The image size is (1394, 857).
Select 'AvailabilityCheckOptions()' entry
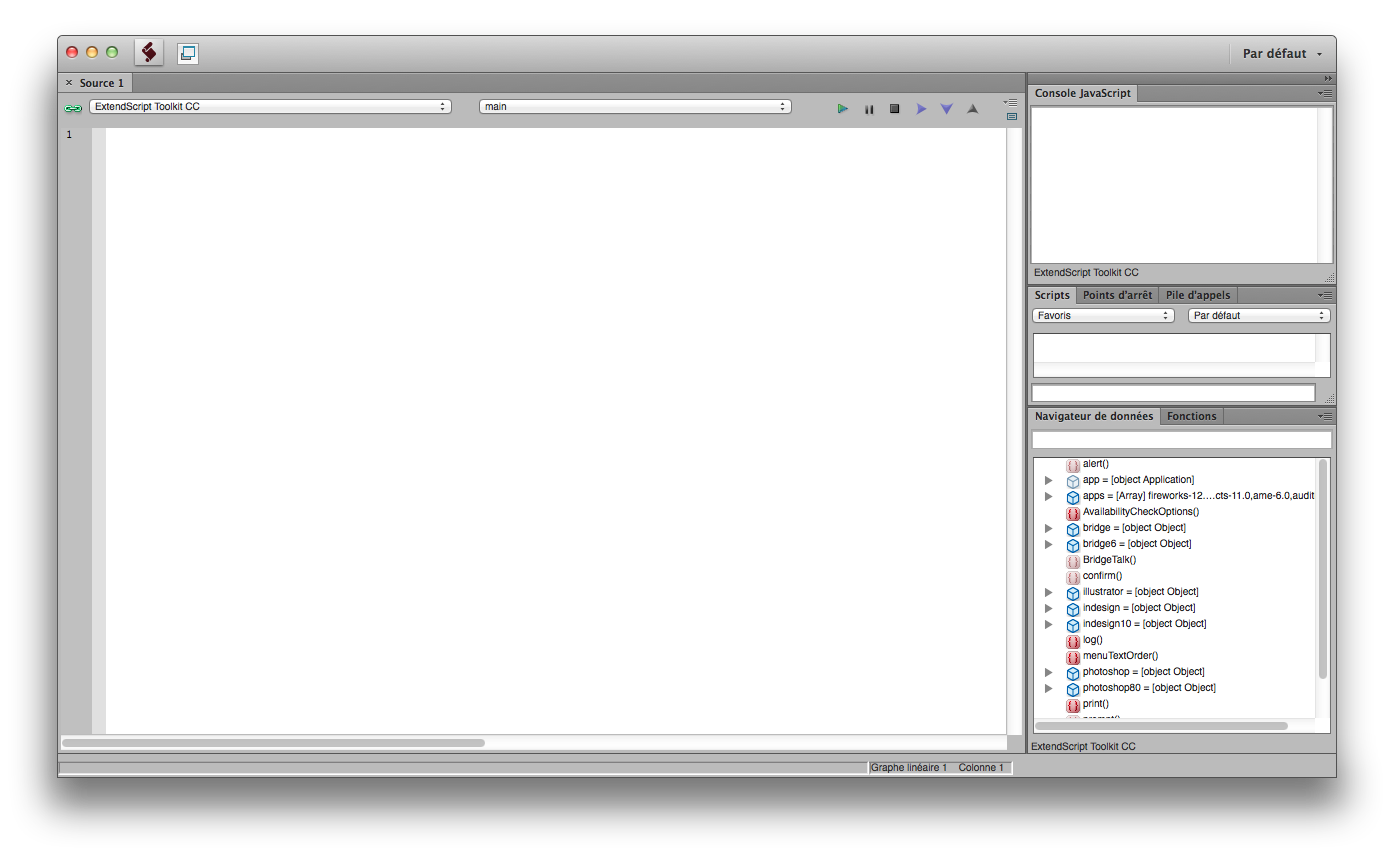[x=1141, y=512]
